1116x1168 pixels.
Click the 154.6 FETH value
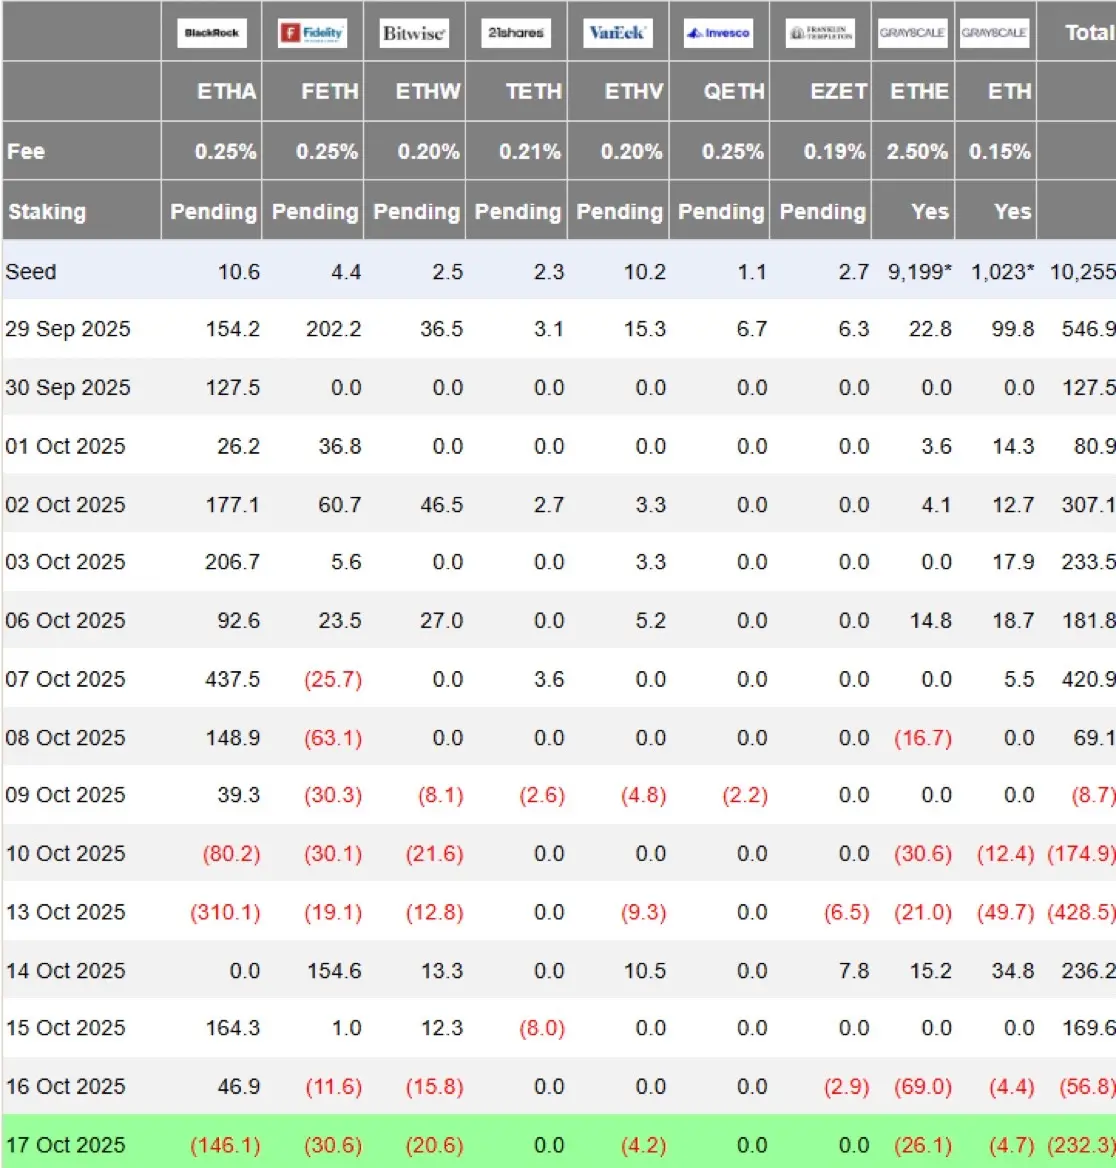coord(335,971)
